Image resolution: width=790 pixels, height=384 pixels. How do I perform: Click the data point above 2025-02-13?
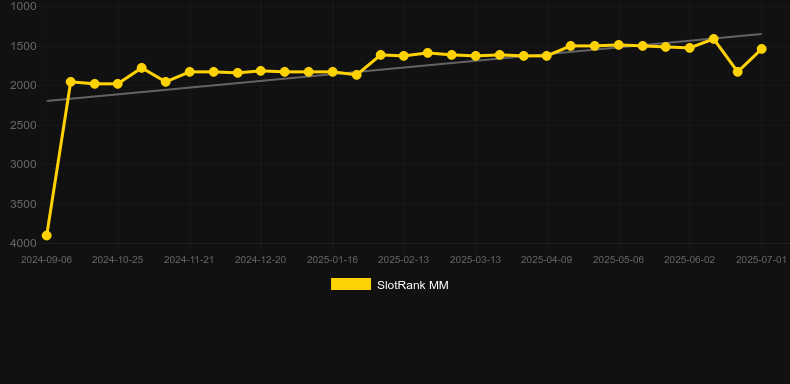[x=404, y=56]
